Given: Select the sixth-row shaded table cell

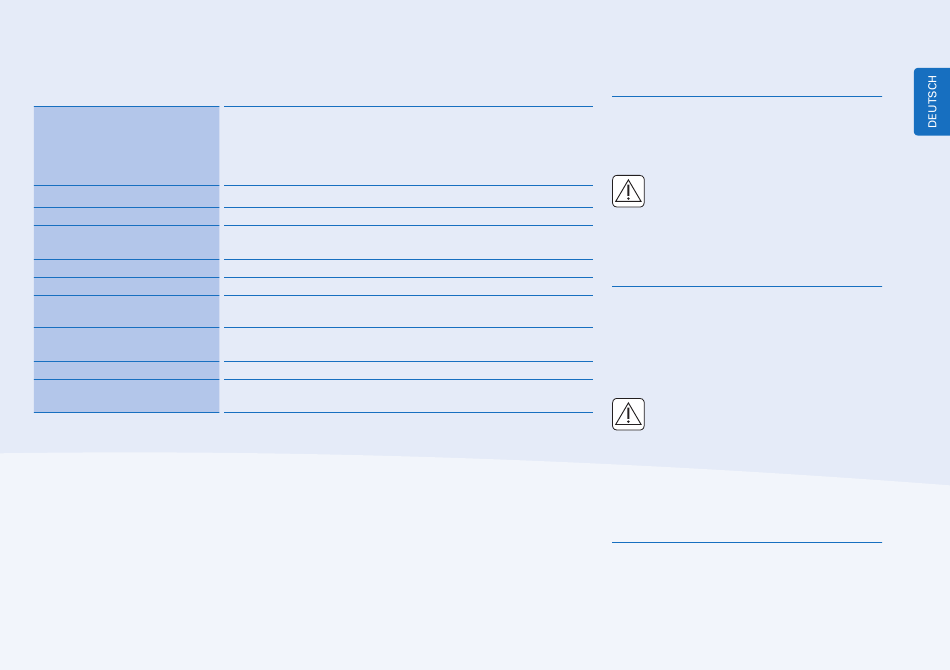Looking at the screenshot, I should point(127,287).
